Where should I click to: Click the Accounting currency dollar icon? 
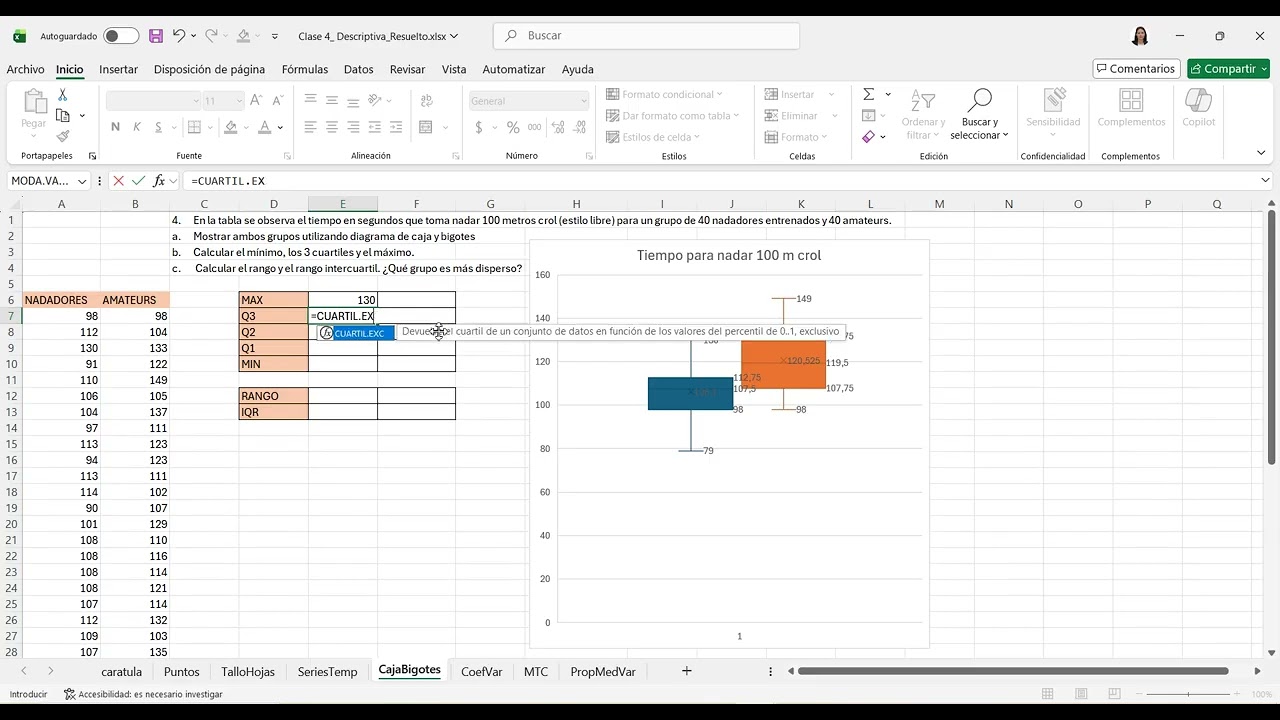[479, 127]
